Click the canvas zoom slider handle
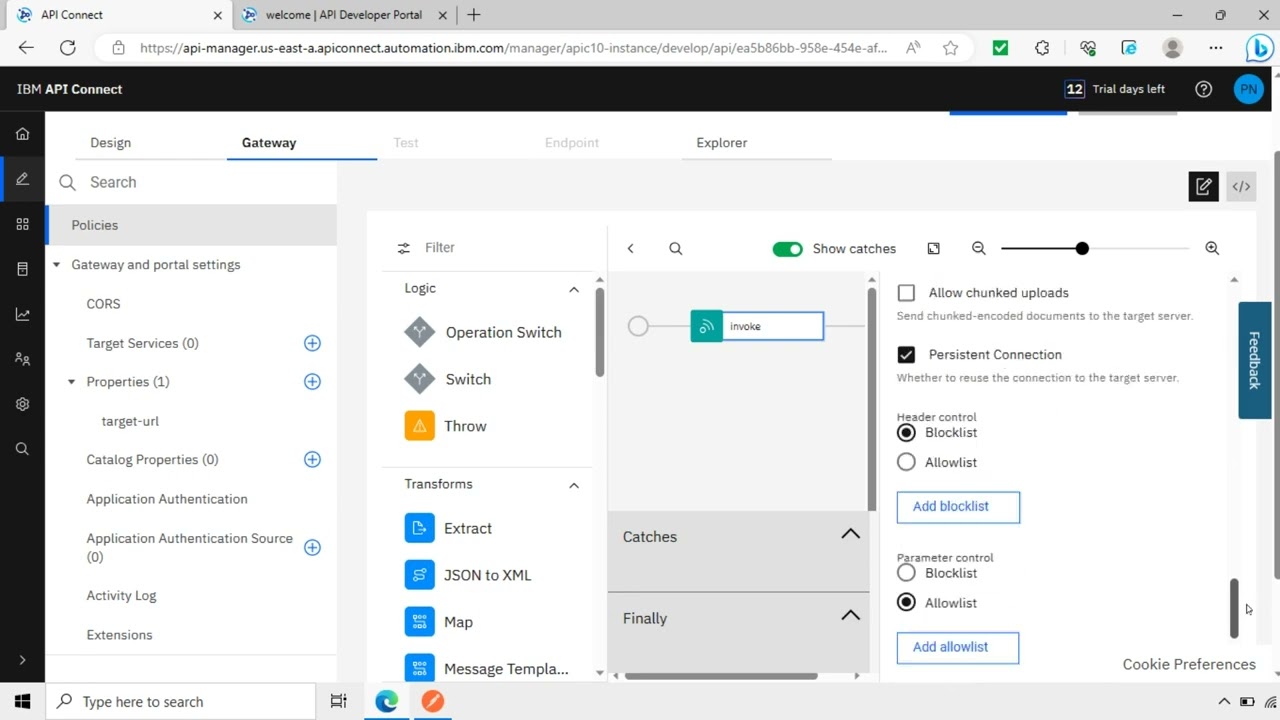This screenshot has height=720, width=1280. (x=1082, y=248)
